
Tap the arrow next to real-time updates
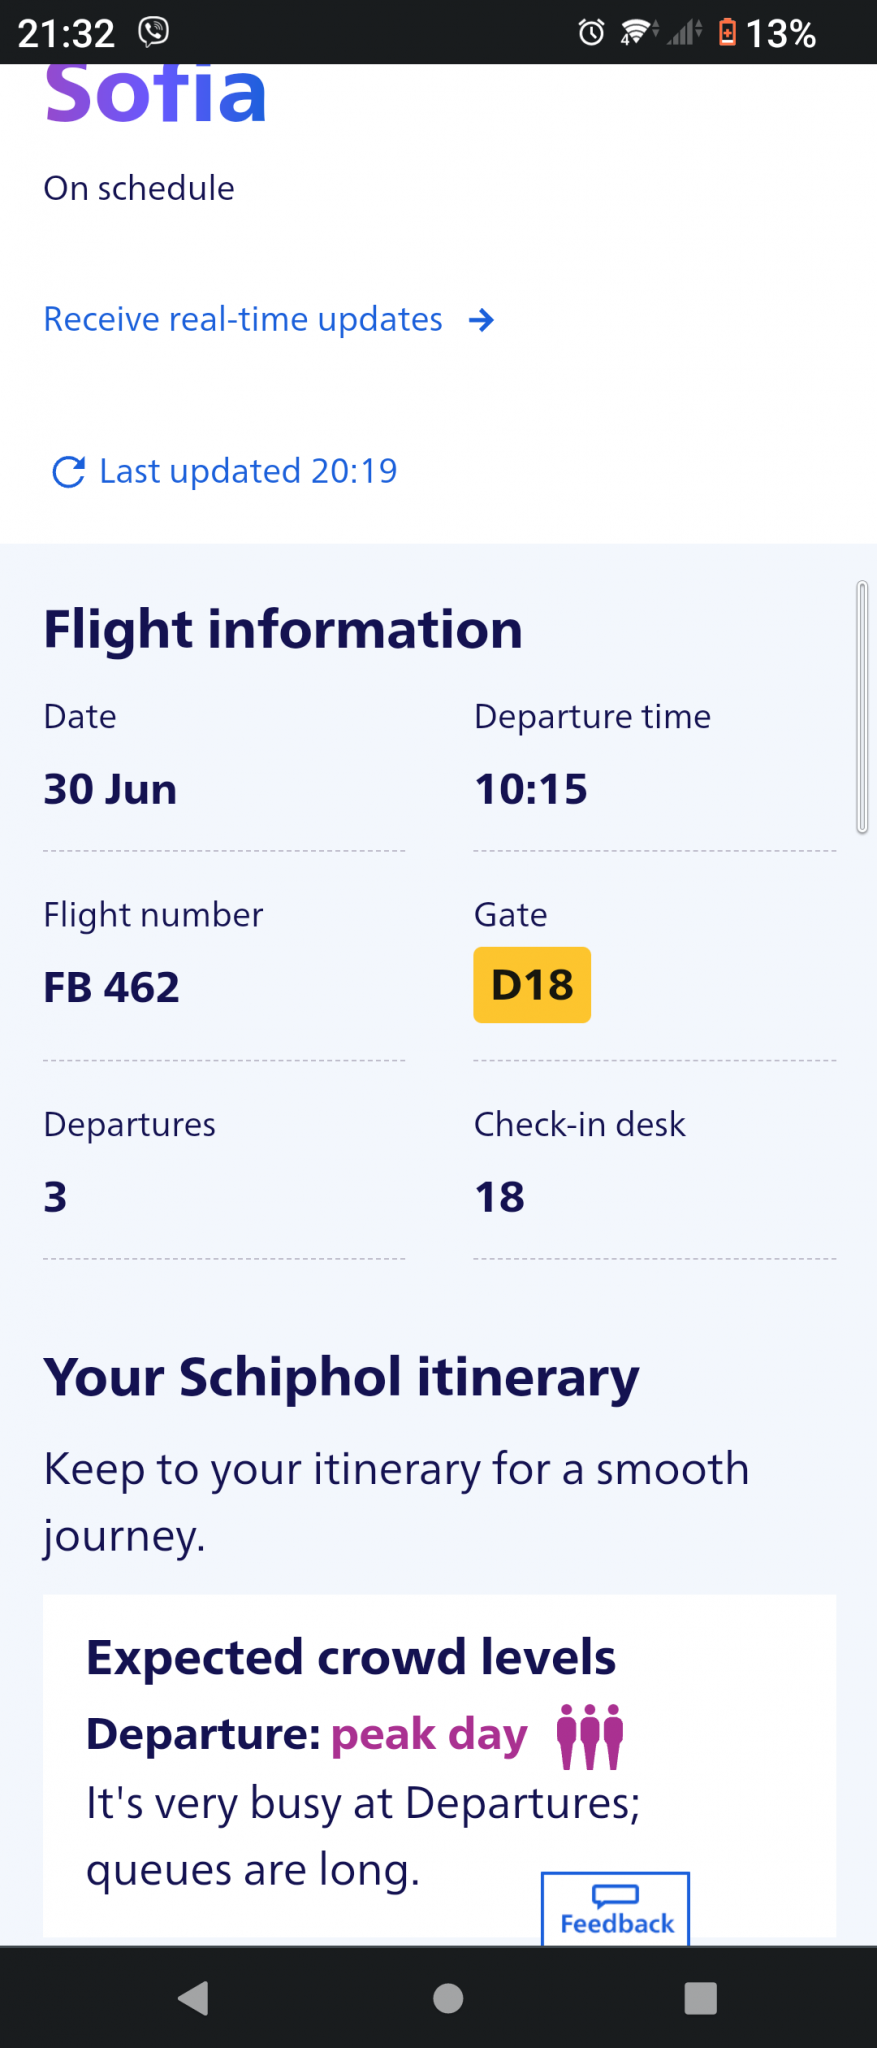482,320
